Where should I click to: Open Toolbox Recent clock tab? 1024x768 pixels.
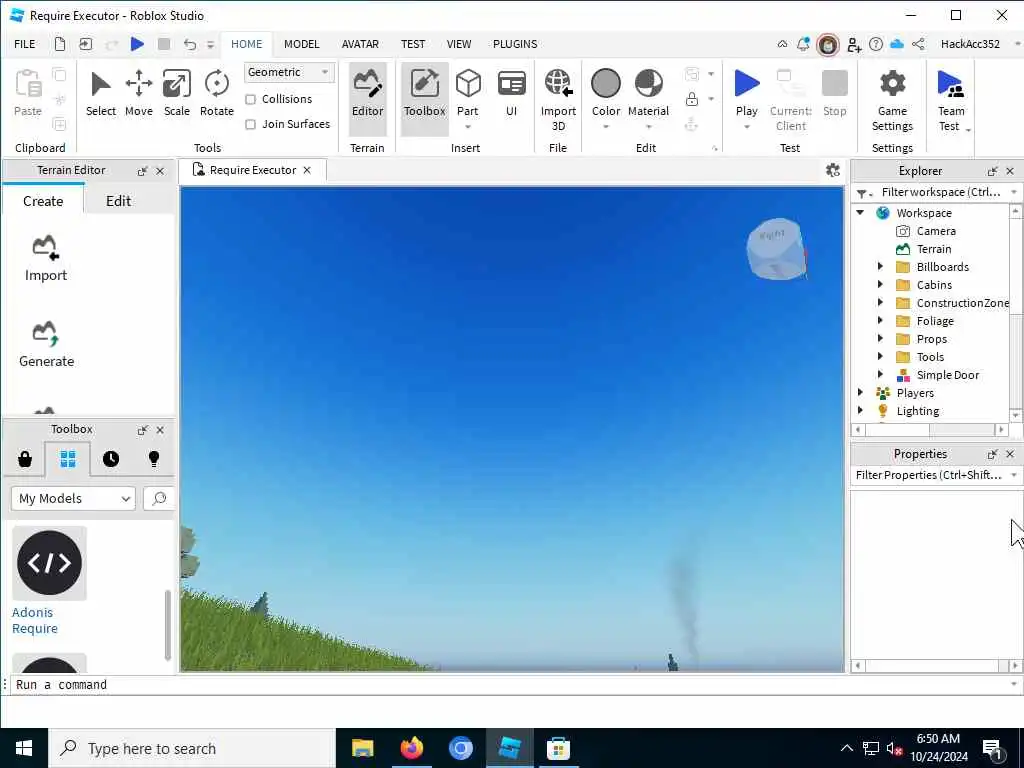pos(111,459)
